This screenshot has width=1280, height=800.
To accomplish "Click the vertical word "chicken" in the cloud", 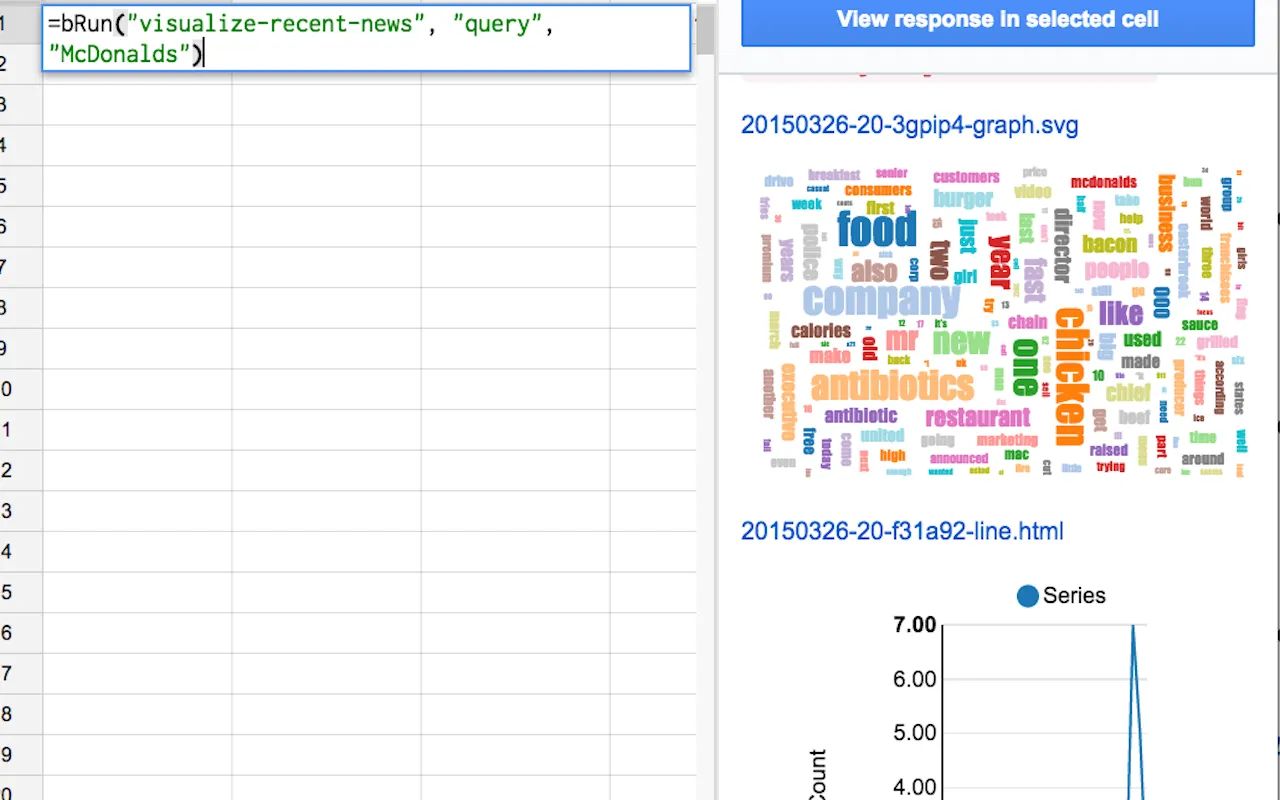I will (x=1070, y=377).
